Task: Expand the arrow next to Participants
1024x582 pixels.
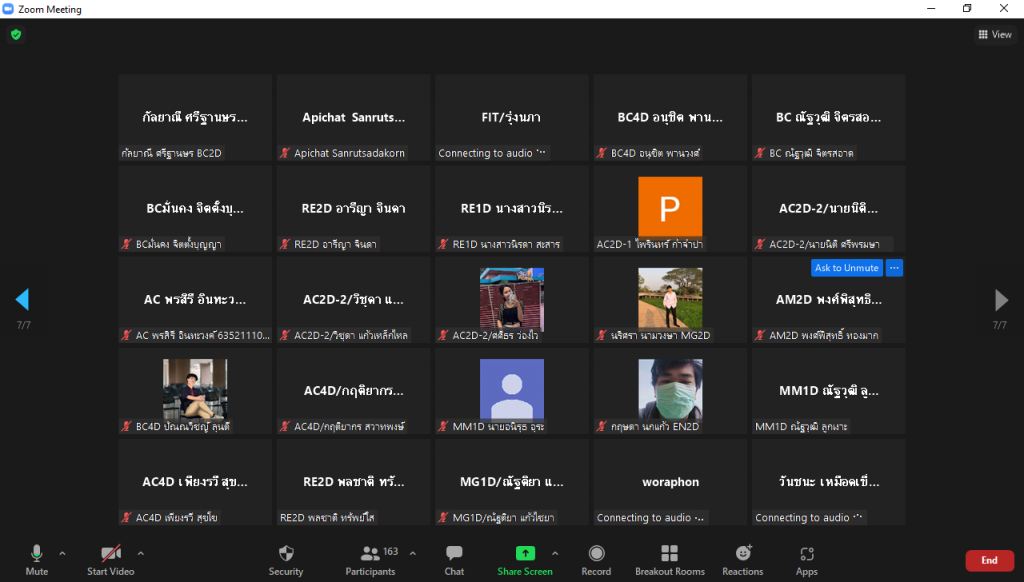Action: point(413,552)
